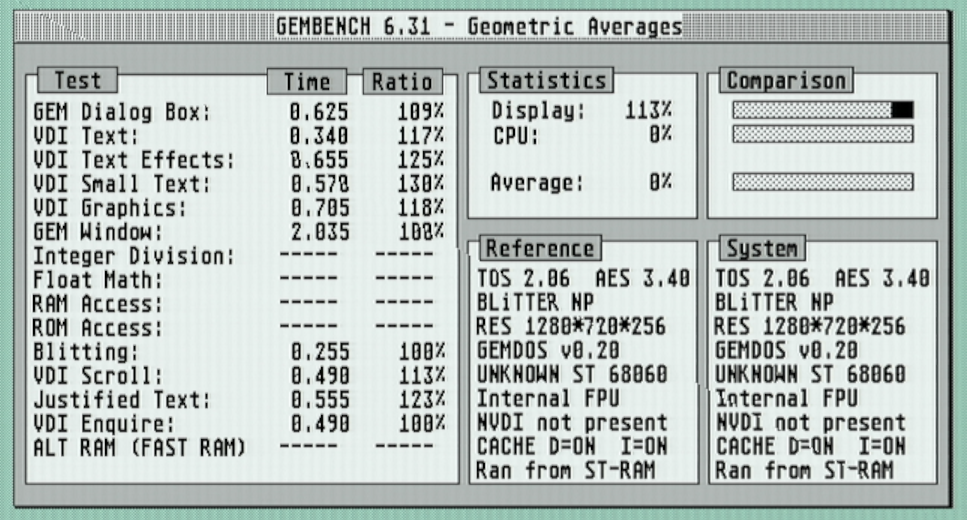Click the "Average:" statistic label
This screenshot has height=520, width=967.
(x=537, y=183)
